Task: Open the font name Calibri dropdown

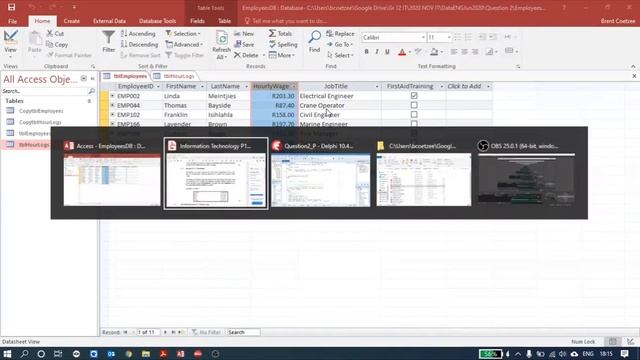Action: click(423, 38)
